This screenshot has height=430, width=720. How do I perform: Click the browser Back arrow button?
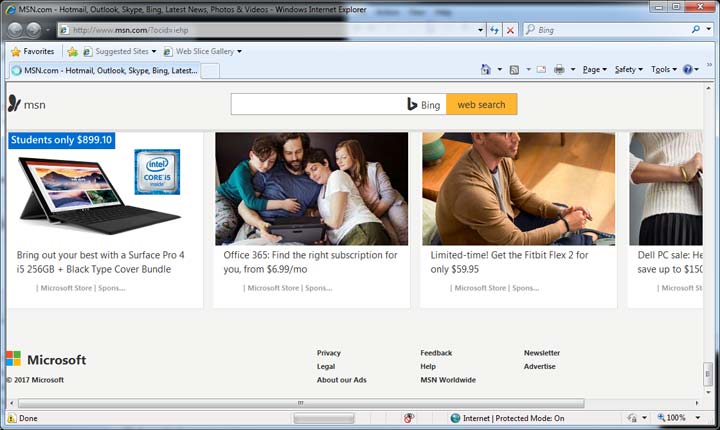coord(15,30)
